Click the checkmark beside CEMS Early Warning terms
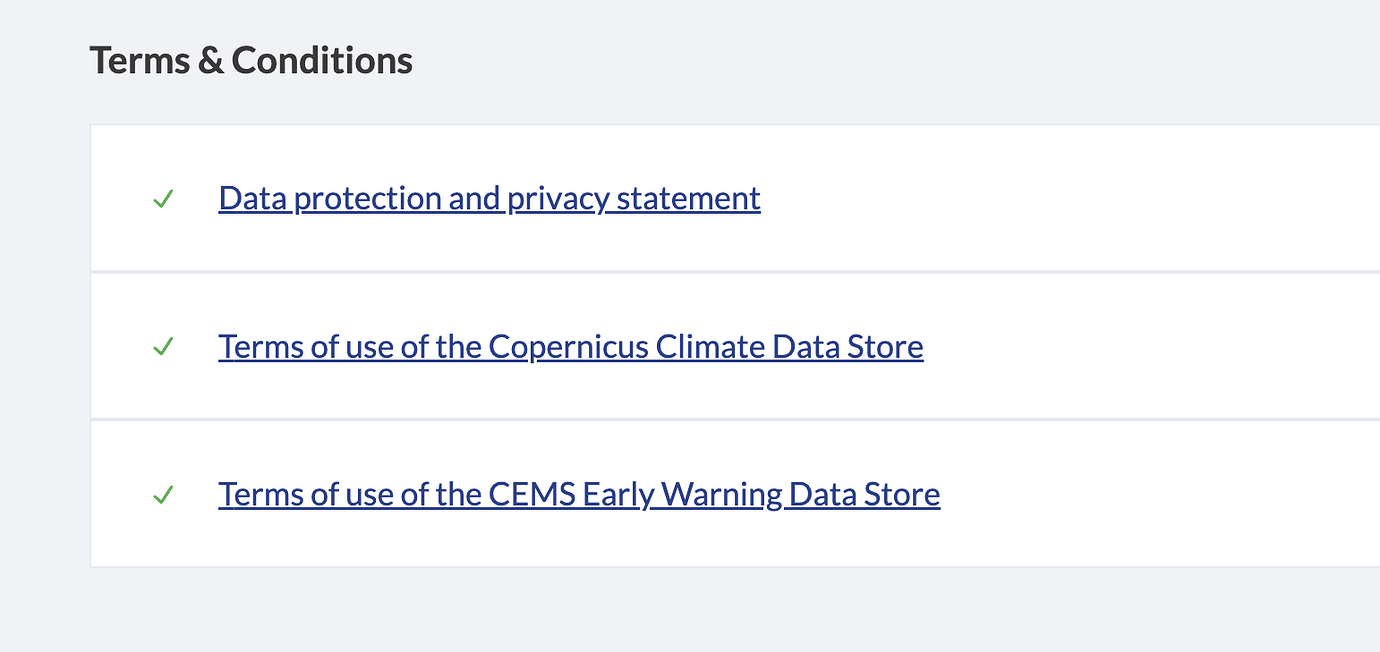Viewport: 1380px width, 652px height. pos(163,495)
